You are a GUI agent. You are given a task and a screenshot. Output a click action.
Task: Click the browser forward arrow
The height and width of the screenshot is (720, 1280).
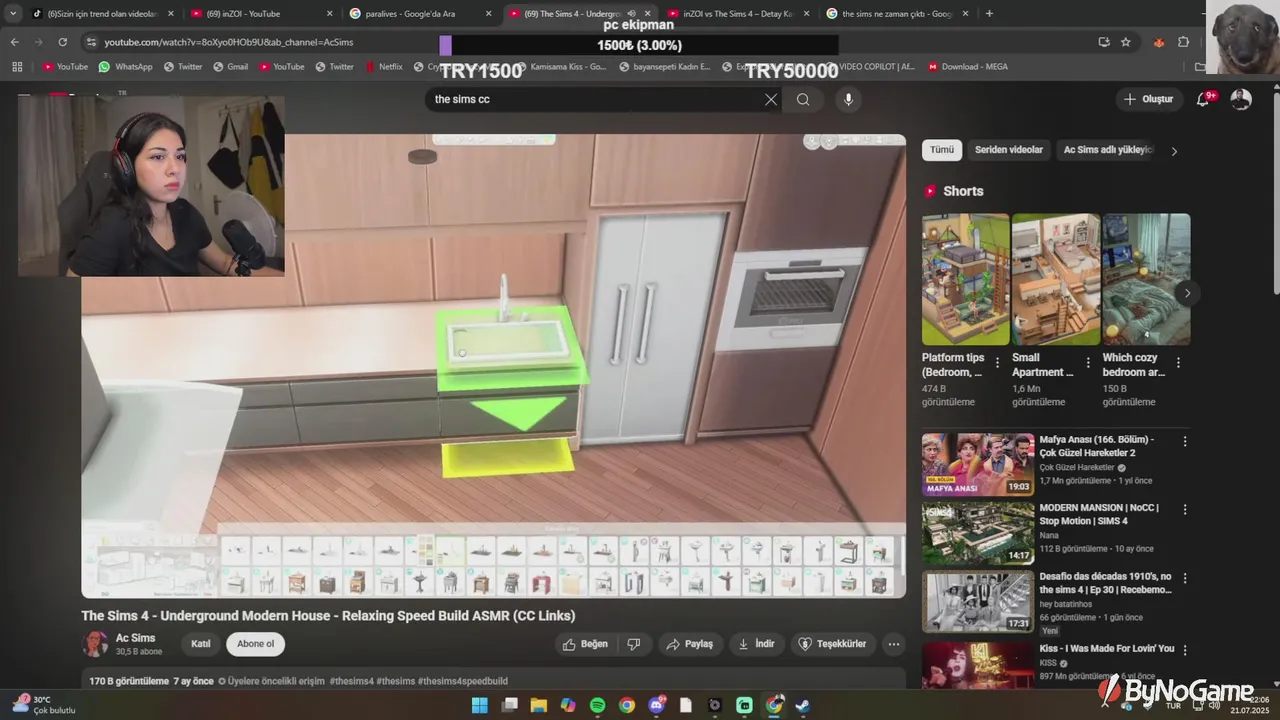[x=38, y=42]
